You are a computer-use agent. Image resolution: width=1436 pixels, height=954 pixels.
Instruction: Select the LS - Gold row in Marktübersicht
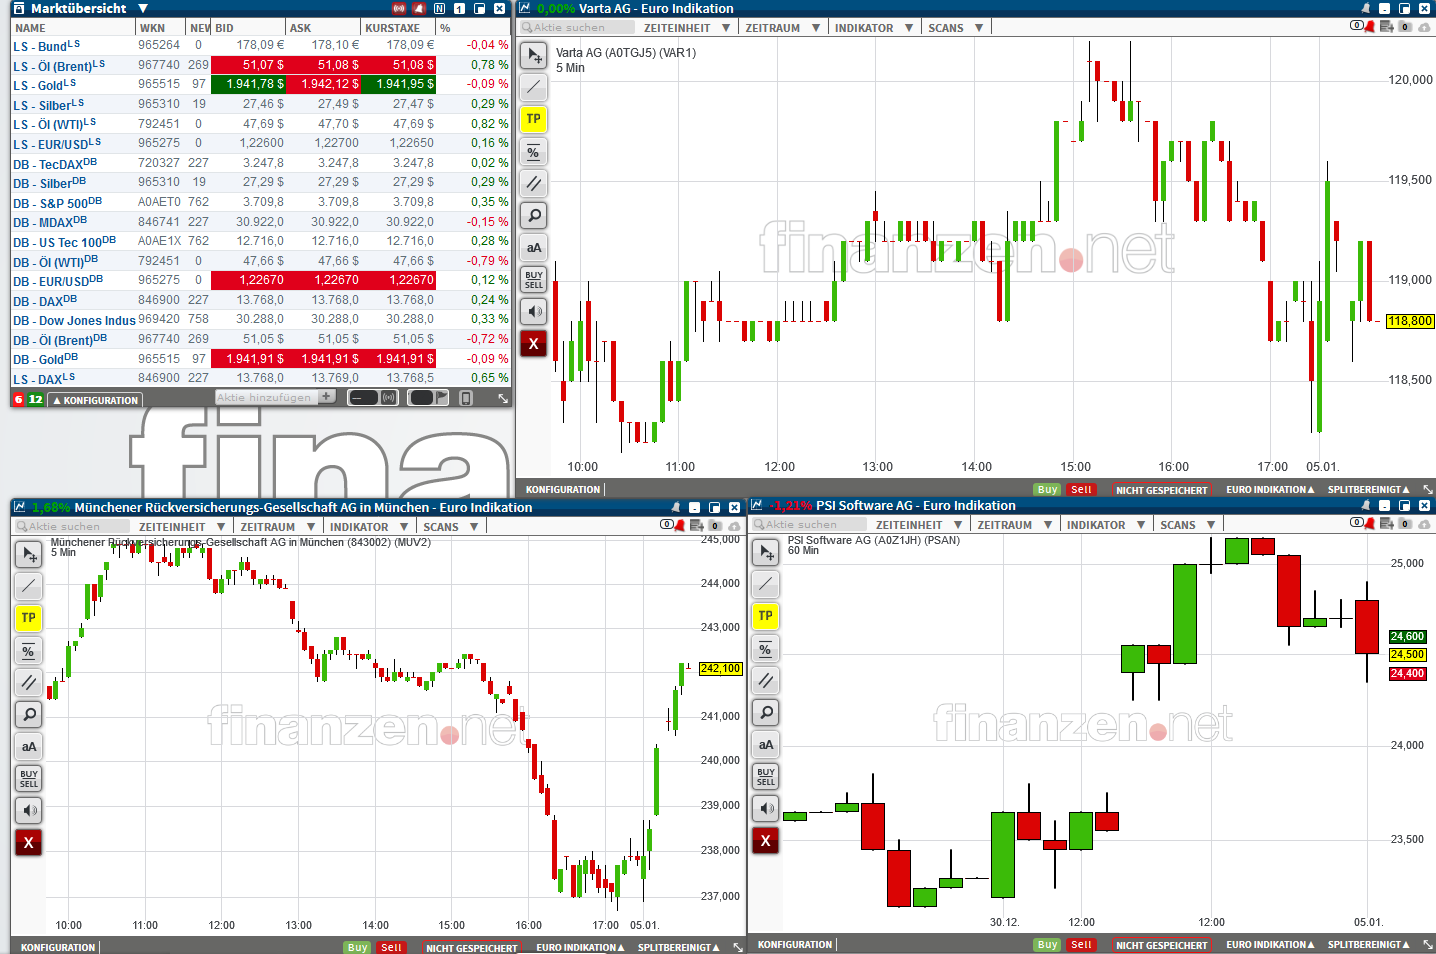point(261,84)
